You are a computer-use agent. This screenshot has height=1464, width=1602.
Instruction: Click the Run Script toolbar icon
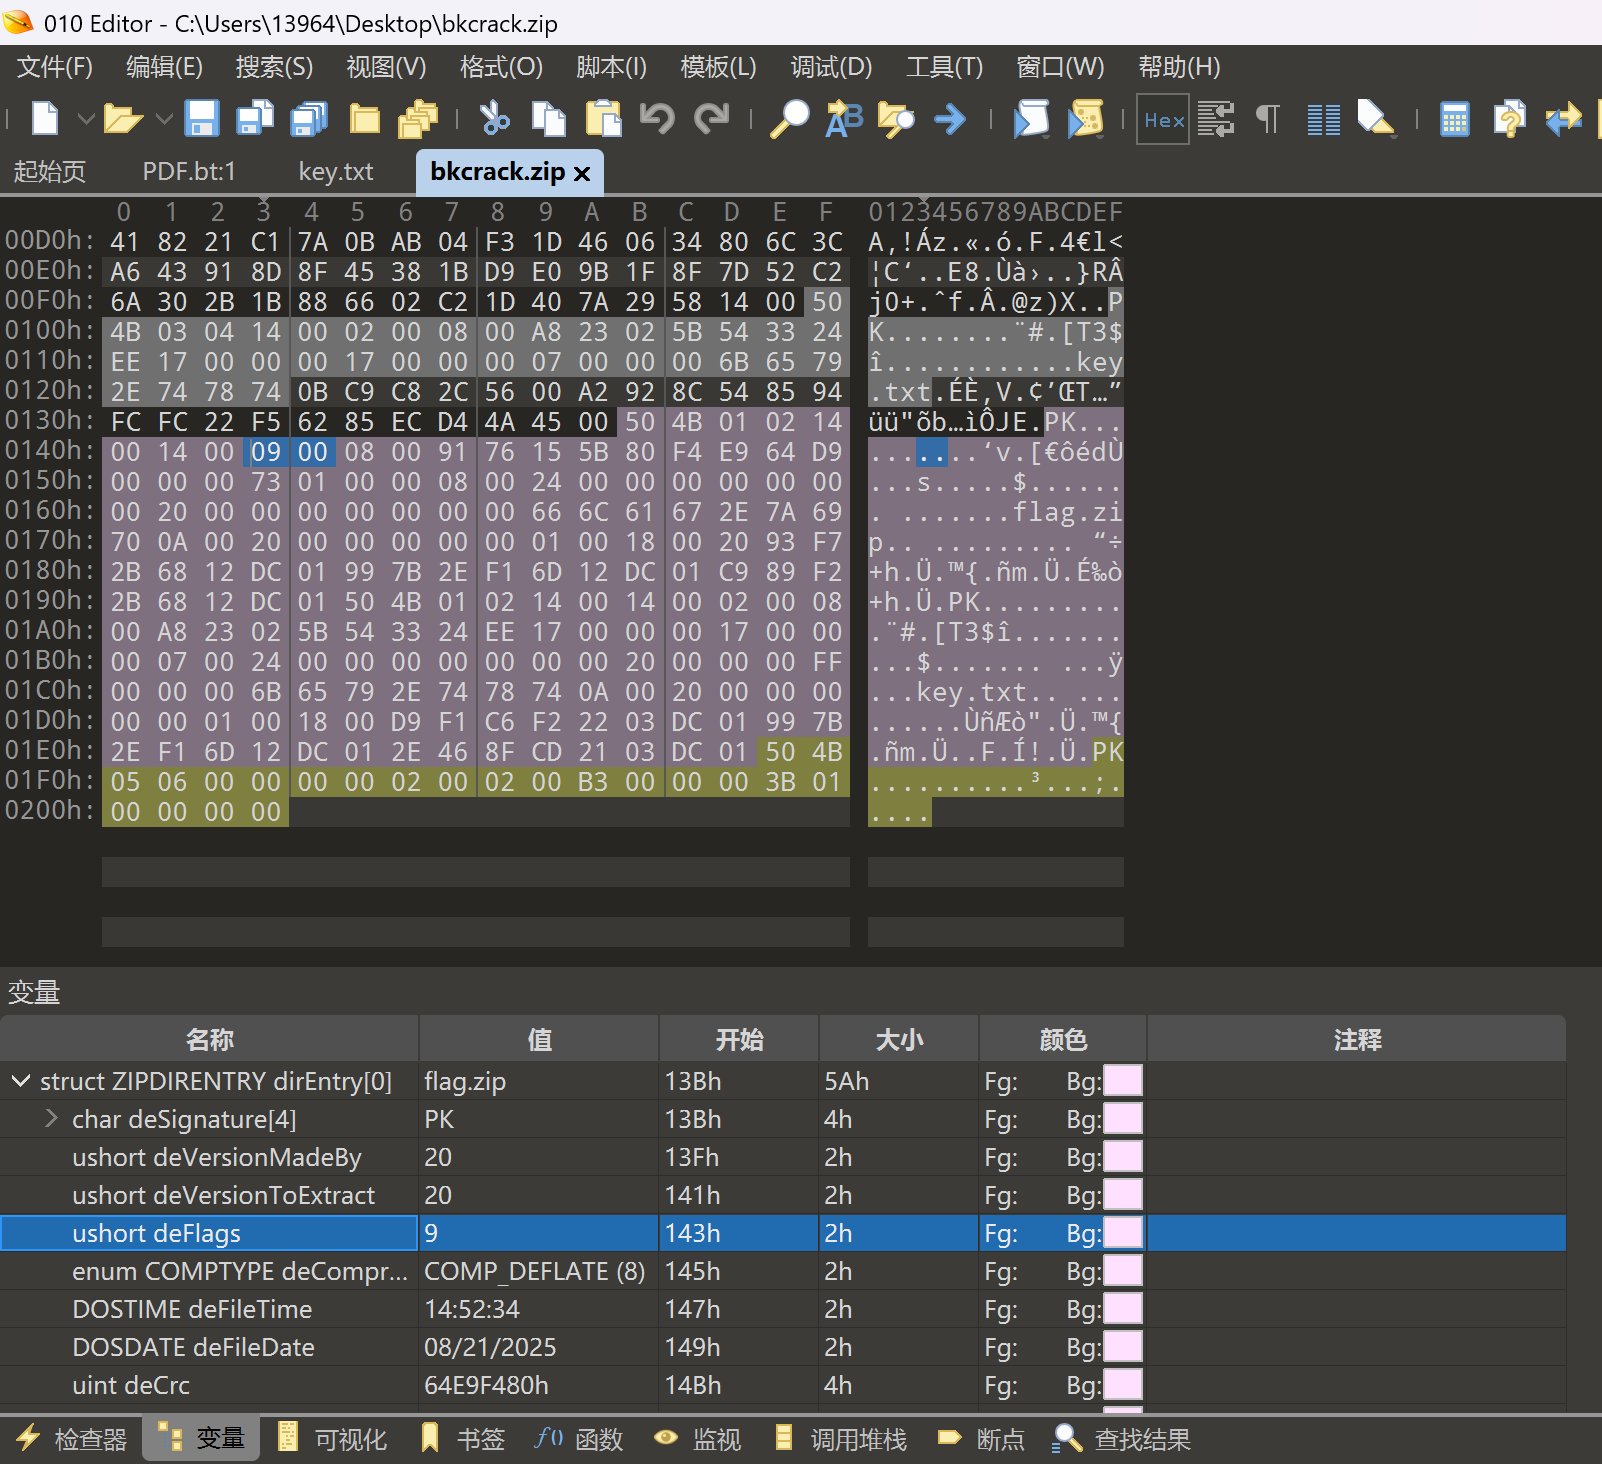tap(1031, 119)
